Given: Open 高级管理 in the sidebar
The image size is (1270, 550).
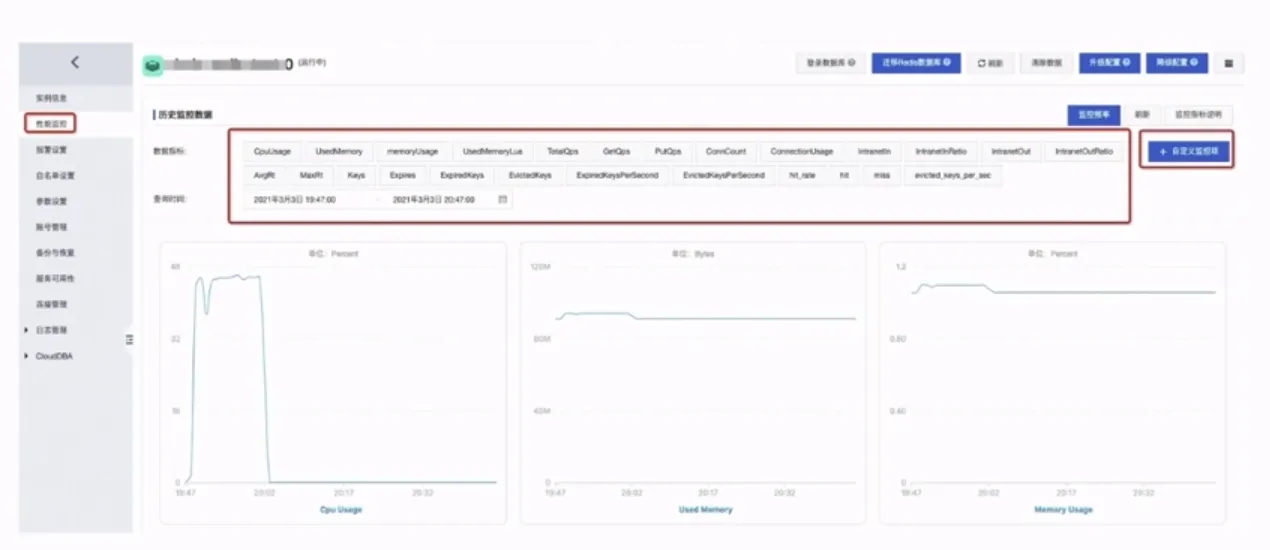Looking at the screenshot, I should 51,303.
